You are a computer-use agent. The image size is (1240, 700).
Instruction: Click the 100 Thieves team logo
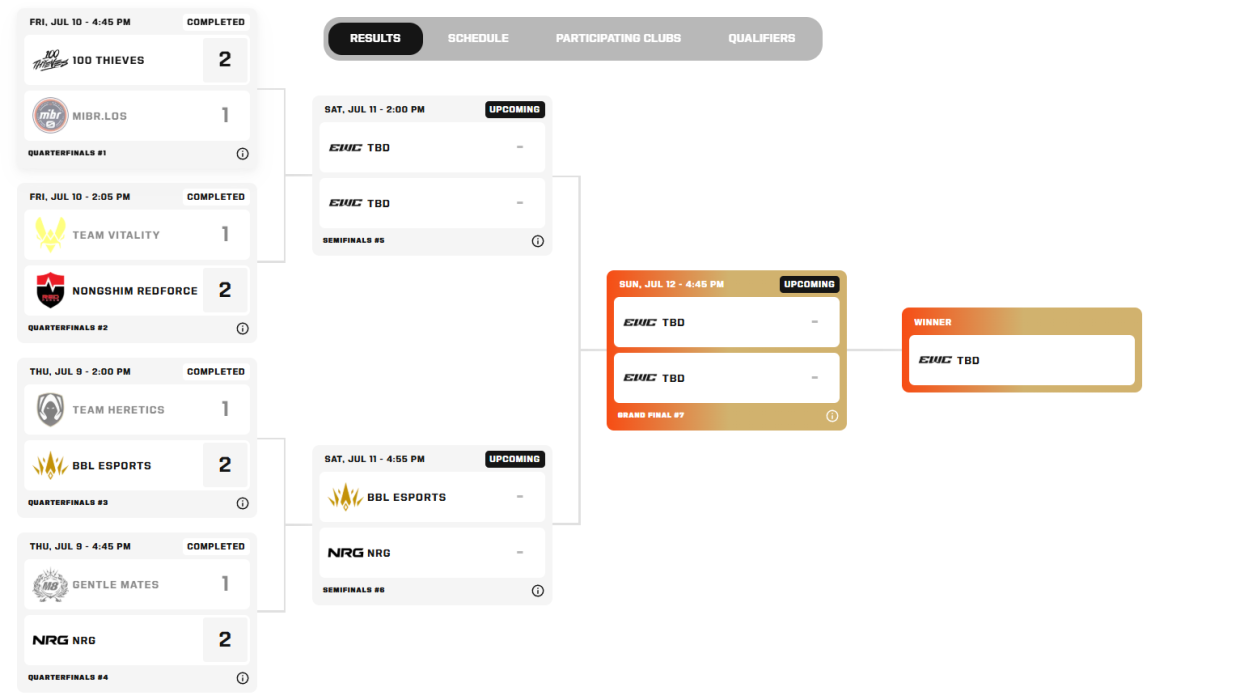click(50, 60)
